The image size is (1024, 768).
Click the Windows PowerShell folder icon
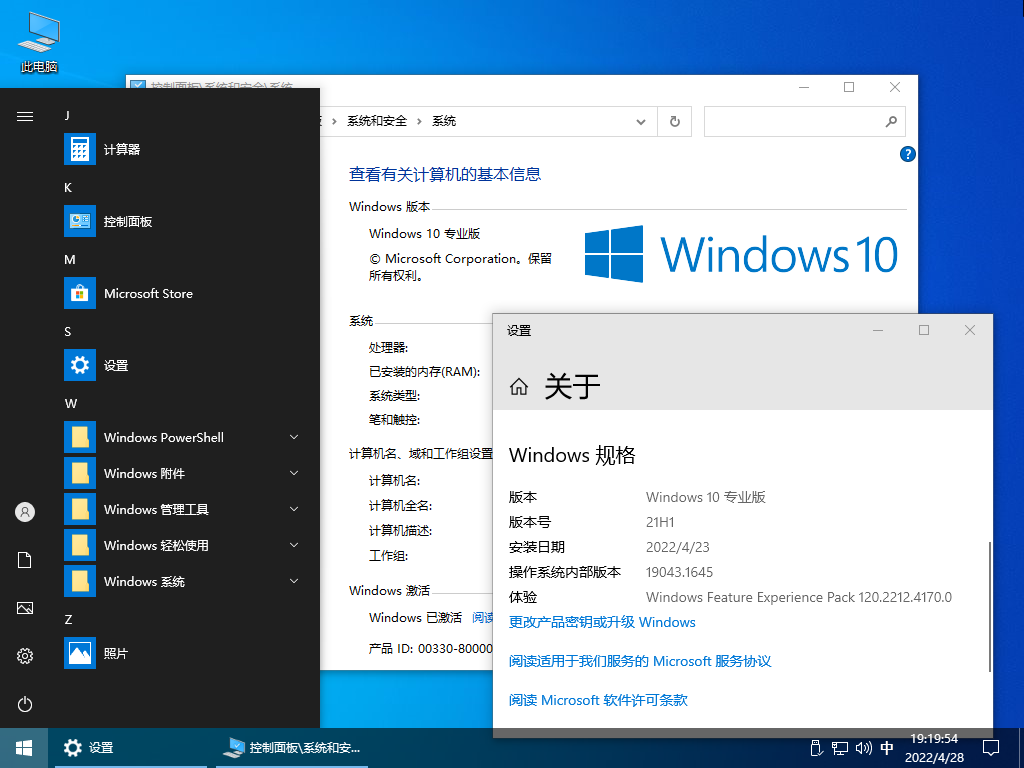pos(80,437)
